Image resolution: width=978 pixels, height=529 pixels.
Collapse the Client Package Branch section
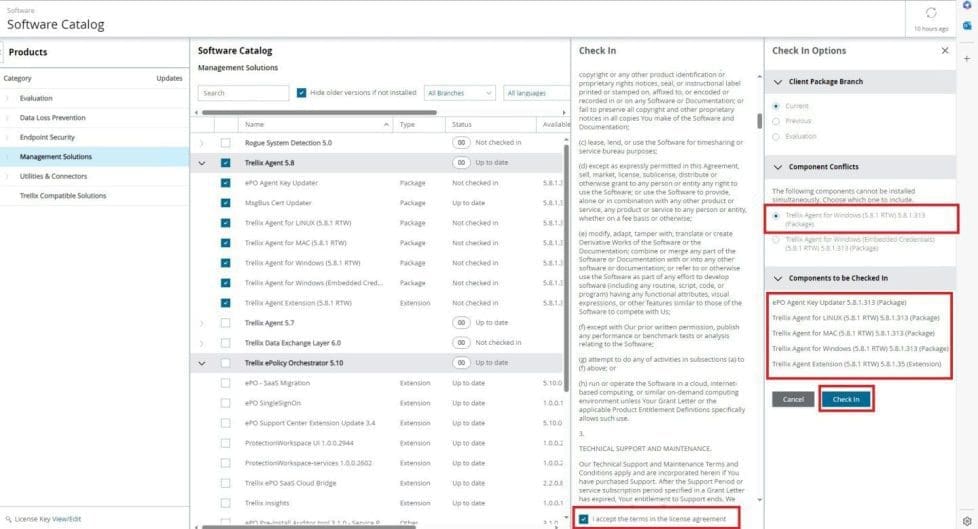coord(776,82)
